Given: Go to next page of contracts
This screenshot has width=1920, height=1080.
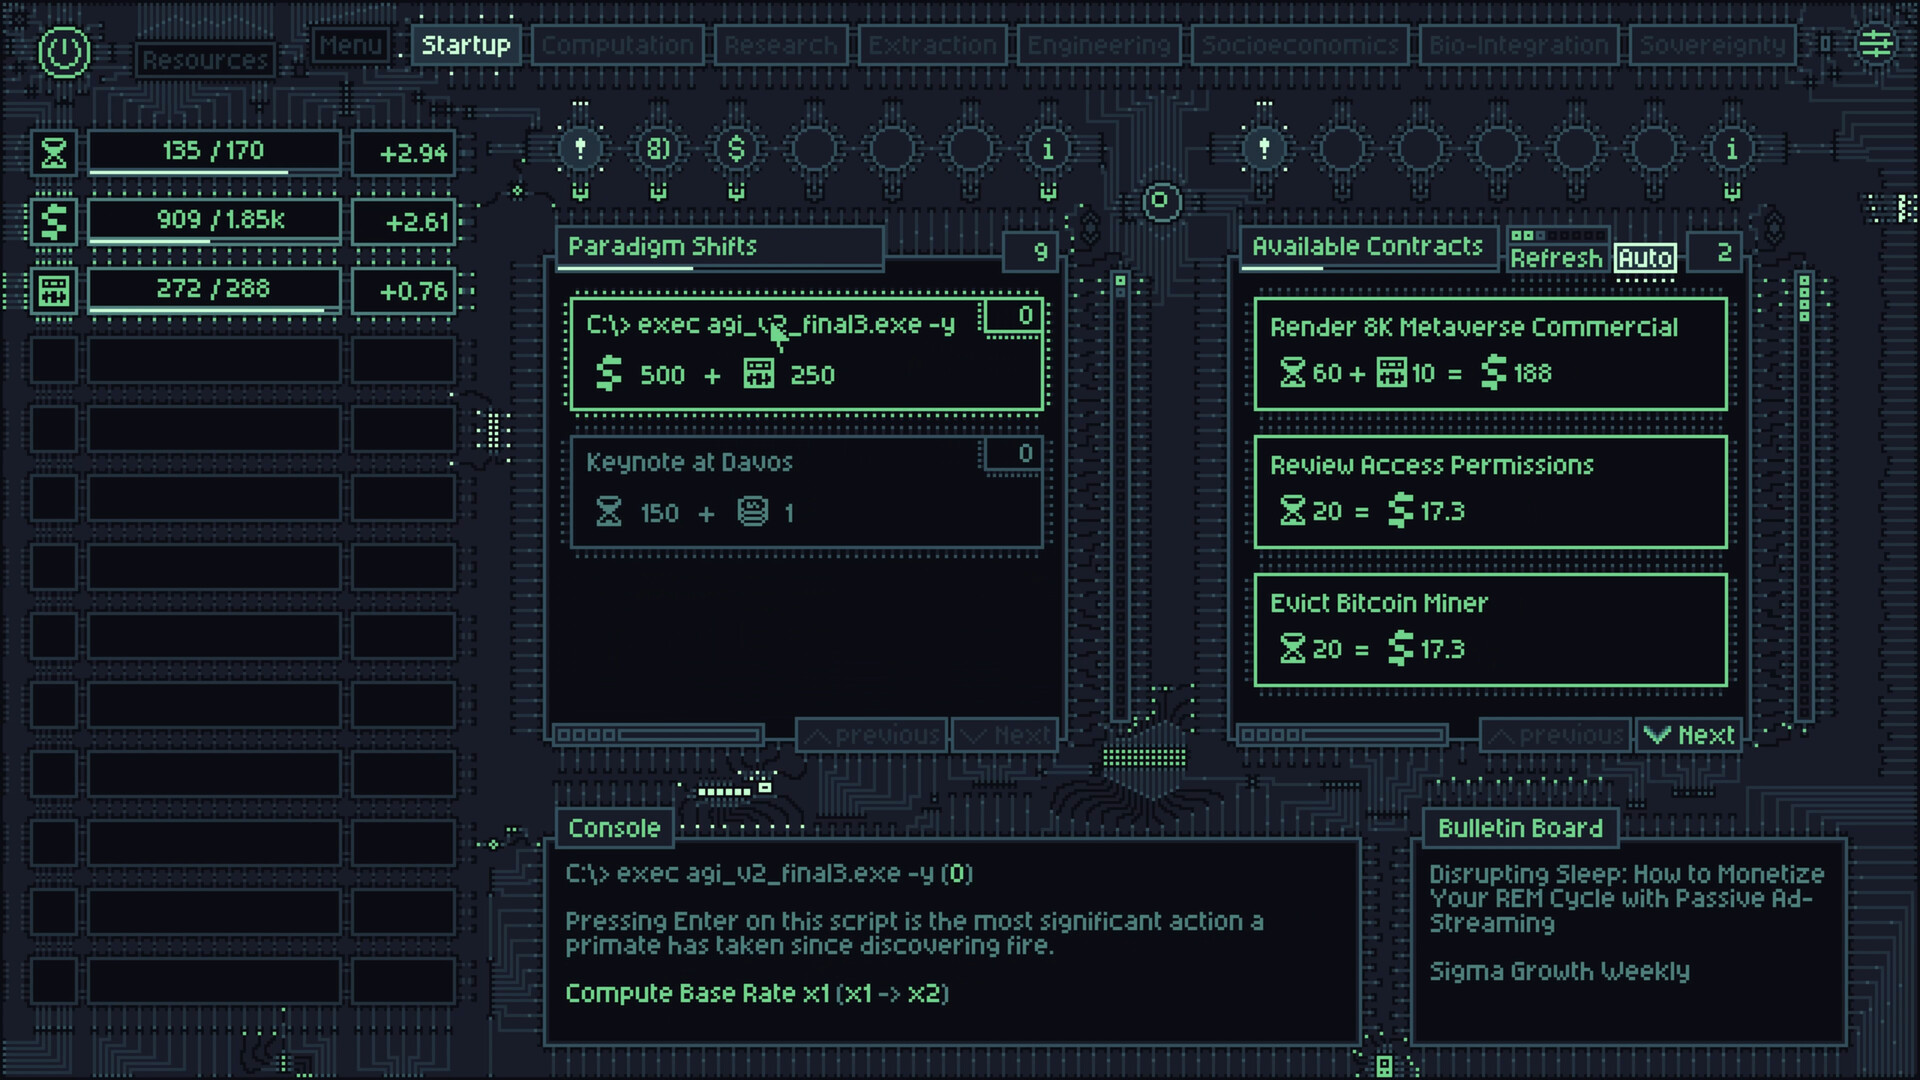Looking at the screenshot, I should (1689, 735).
